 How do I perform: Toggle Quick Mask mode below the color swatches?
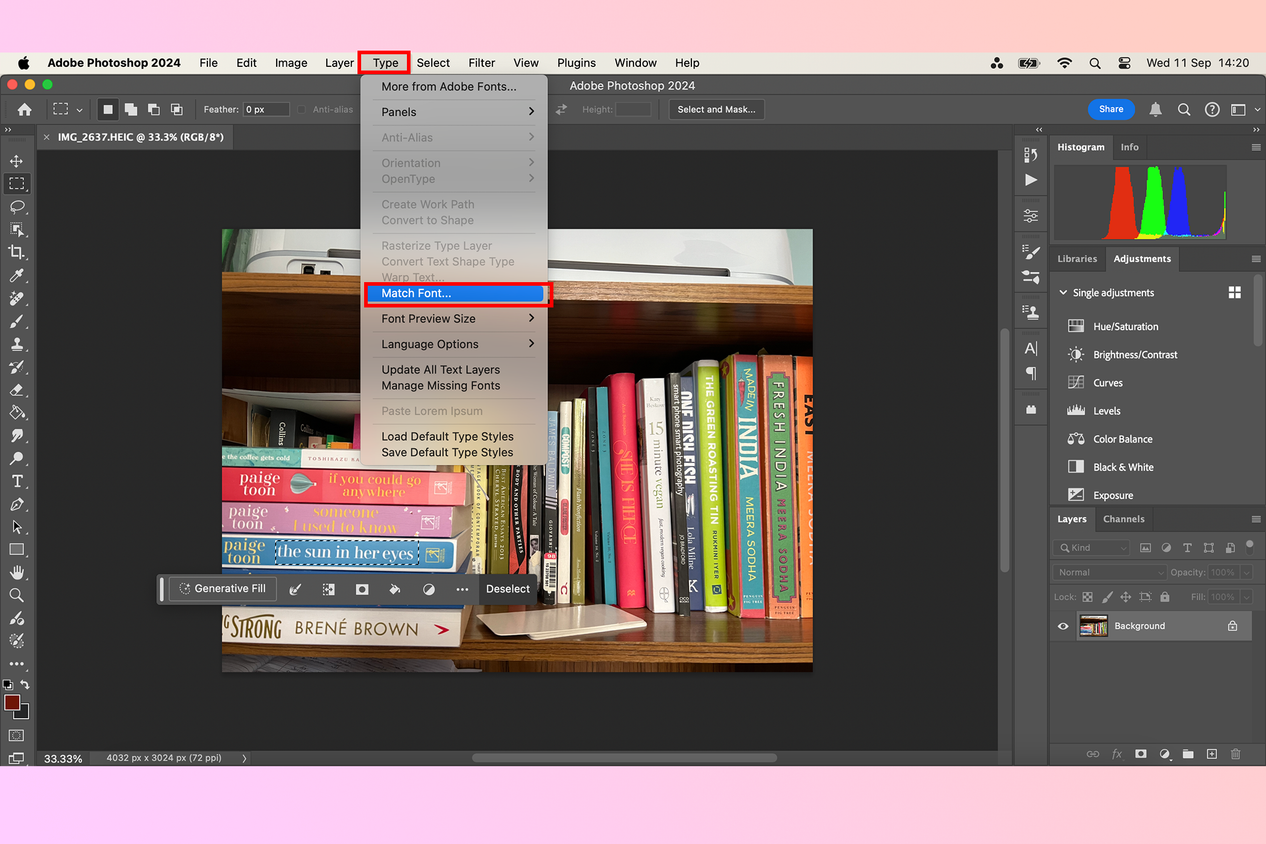[16, 735]
